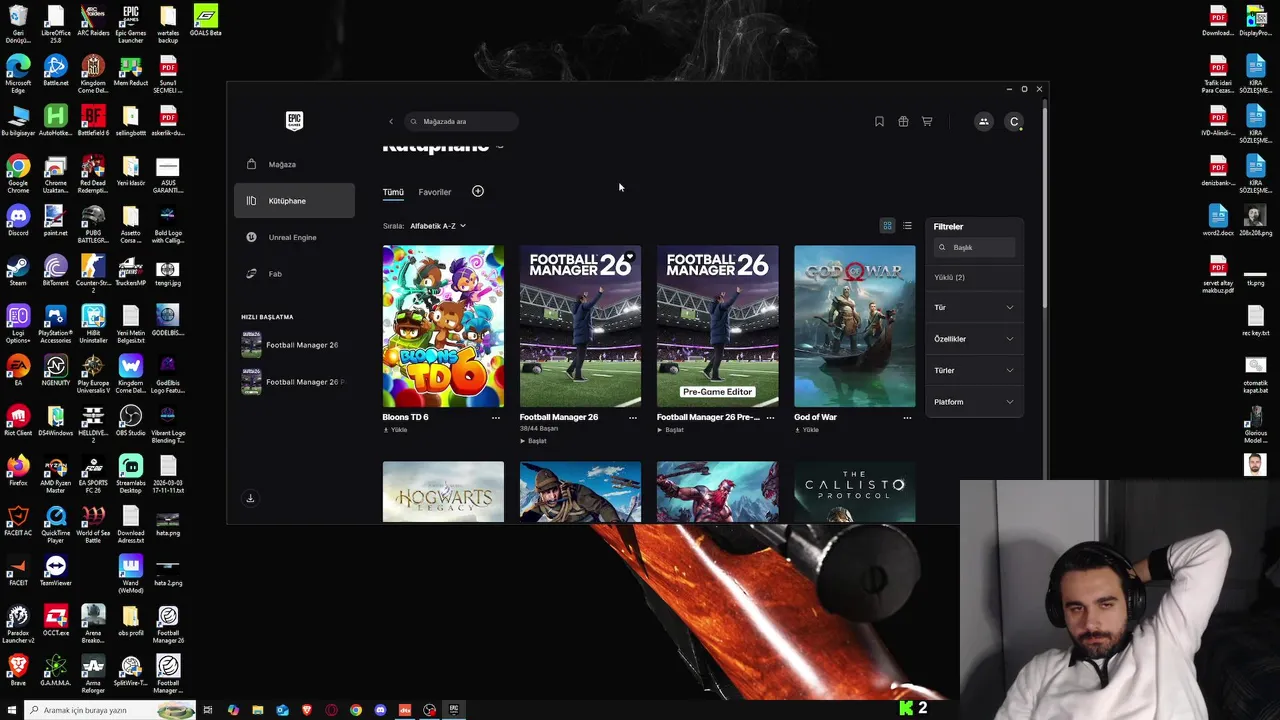
Task: Click Yükle under God of War
Action: [x=806, y=430]
